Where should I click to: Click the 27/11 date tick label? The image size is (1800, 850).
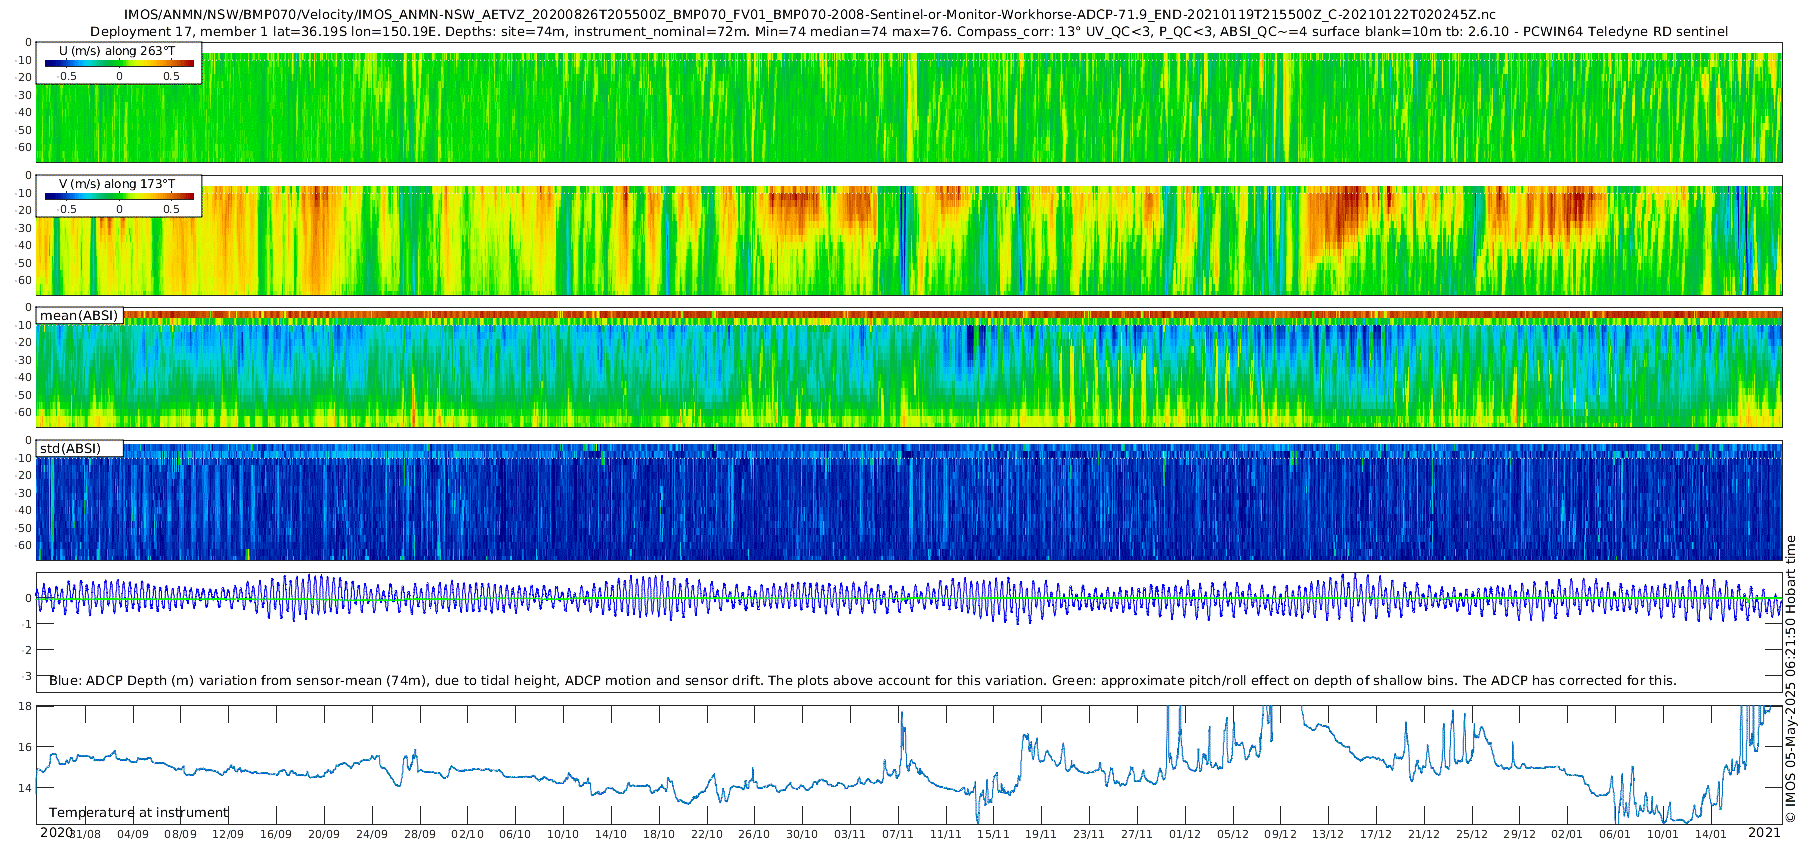click(1137, 834)
